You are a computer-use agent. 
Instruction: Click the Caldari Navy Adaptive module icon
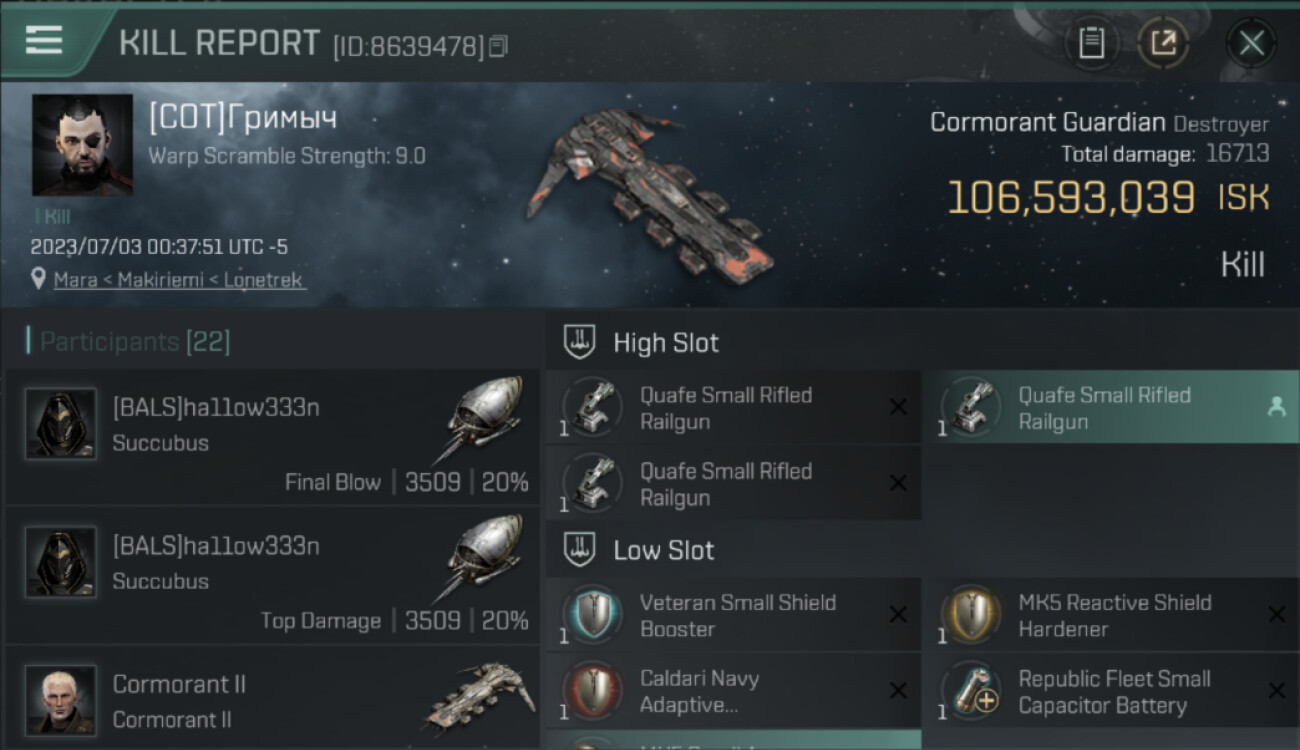(x=593, y=691)
